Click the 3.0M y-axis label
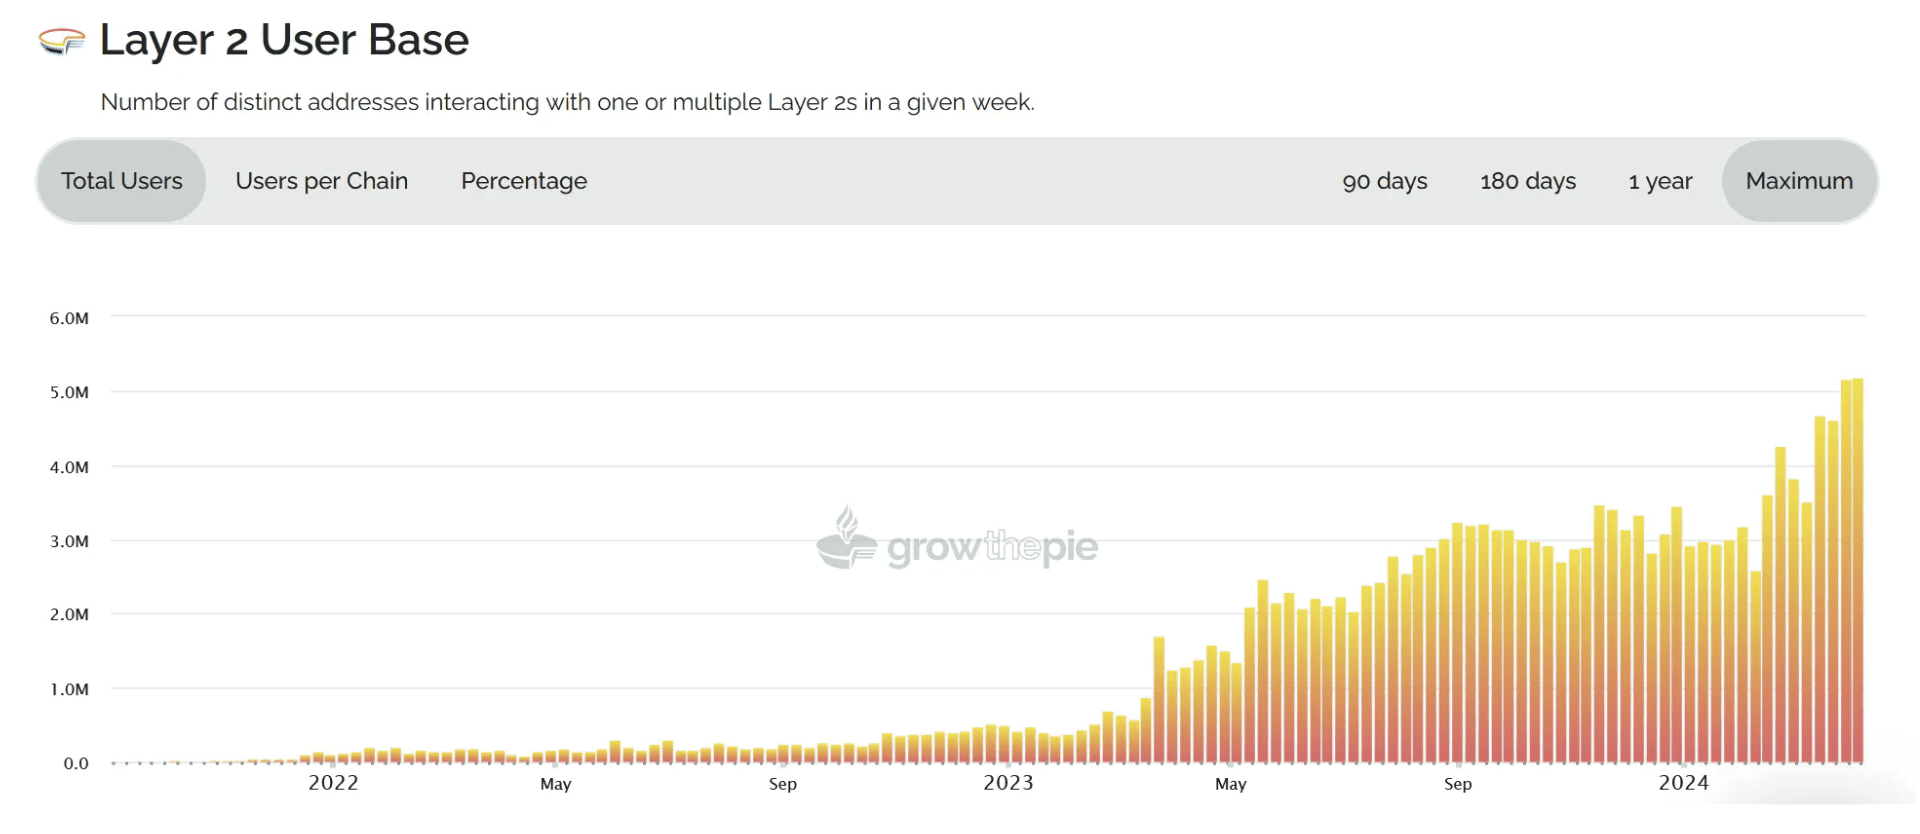This screenshot has height=834, width=1920. tap(69, 541)
